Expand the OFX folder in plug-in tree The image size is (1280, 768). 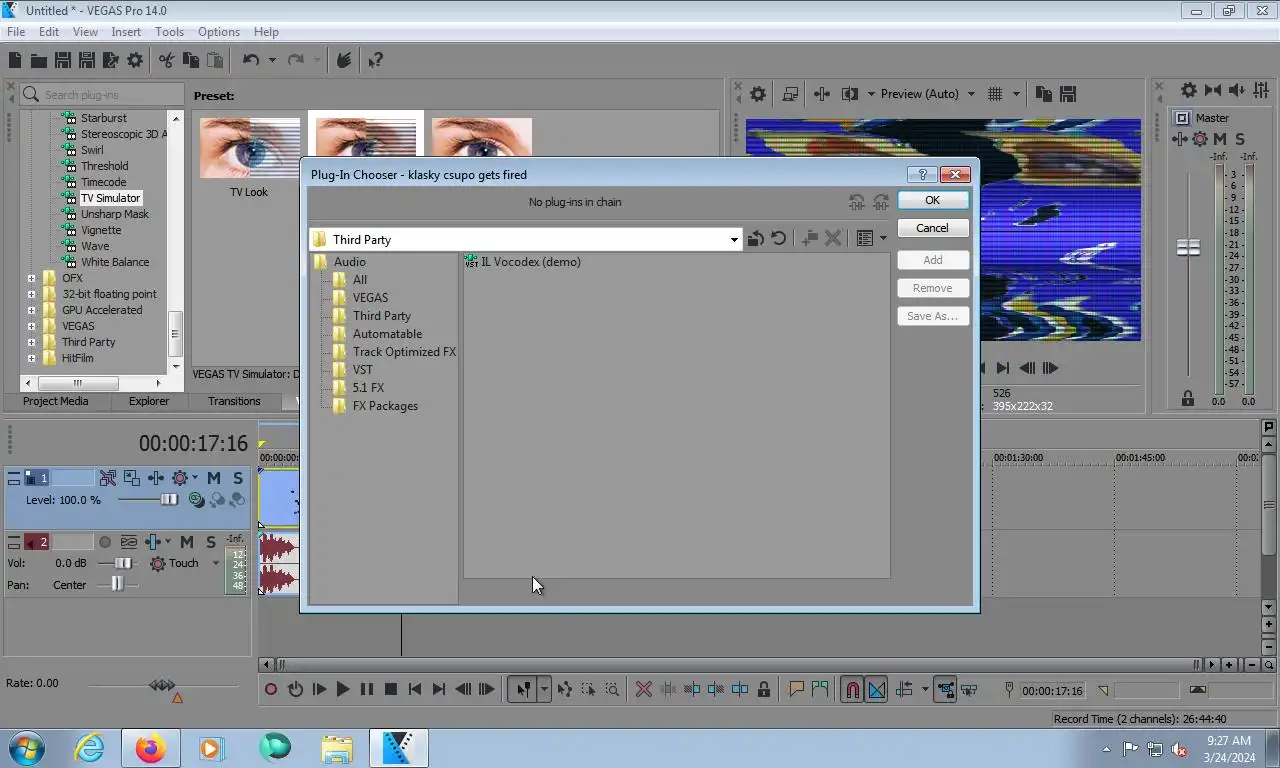tap(31, 278)
